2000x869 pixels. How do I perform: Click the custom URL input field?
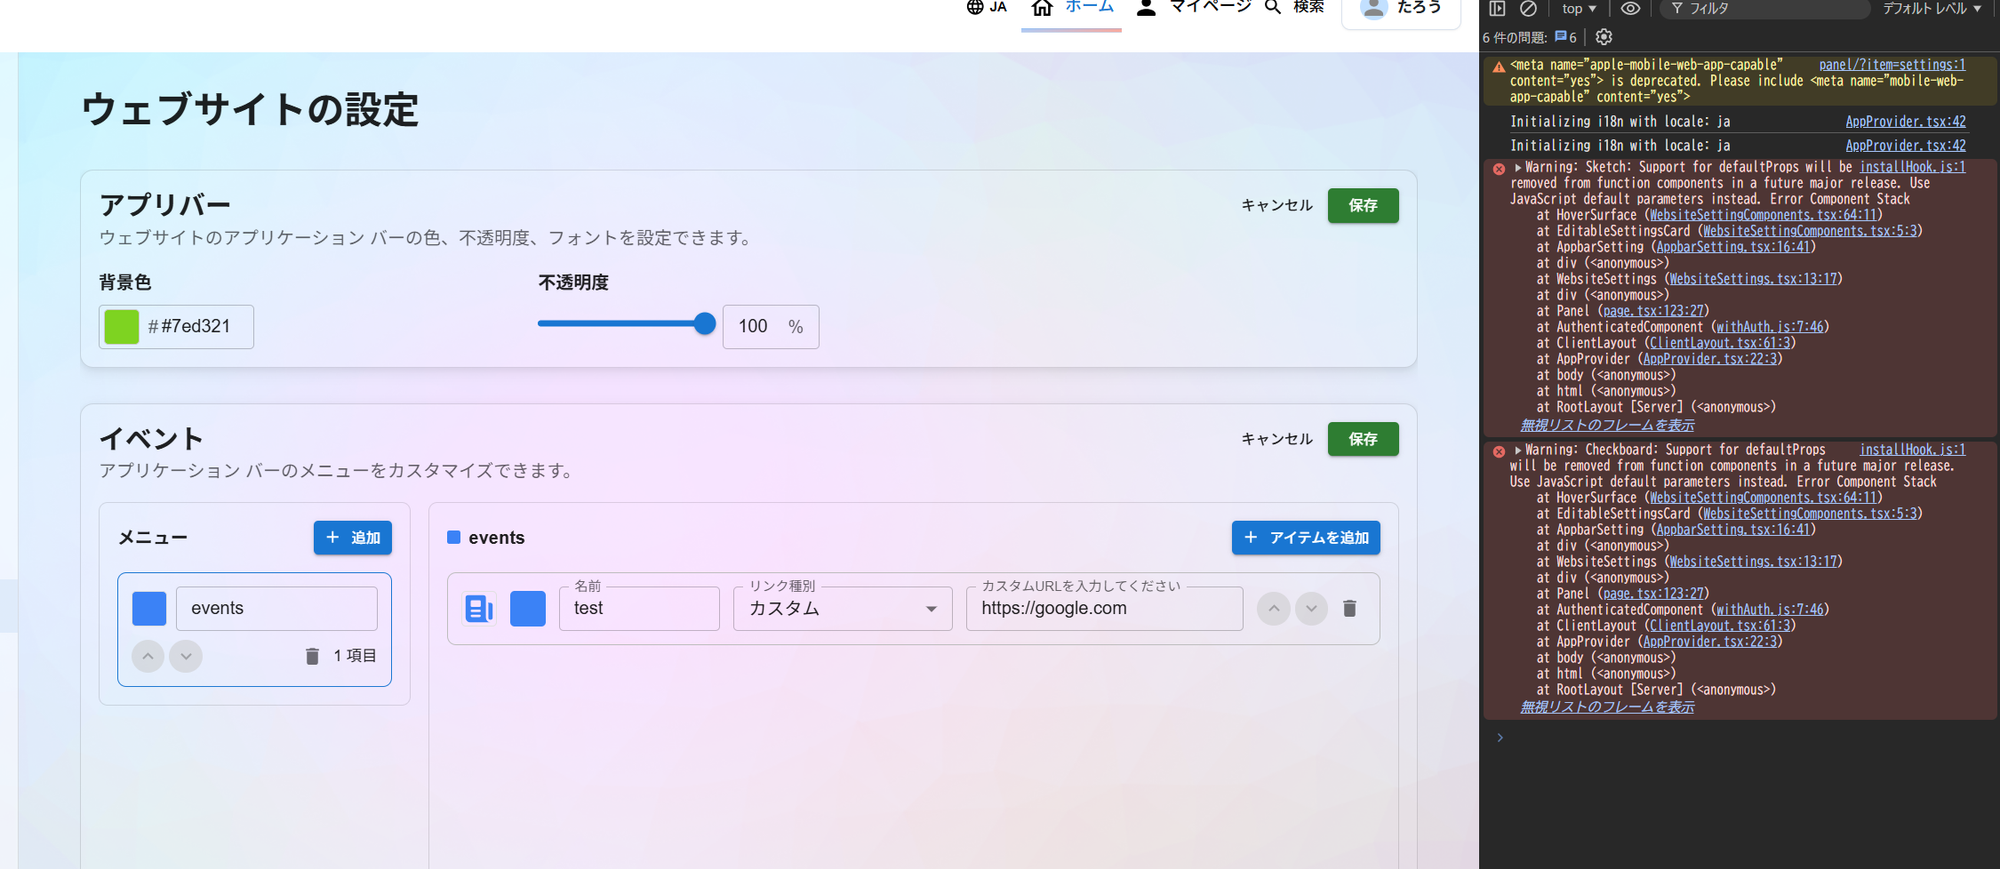click(1104, 608)
